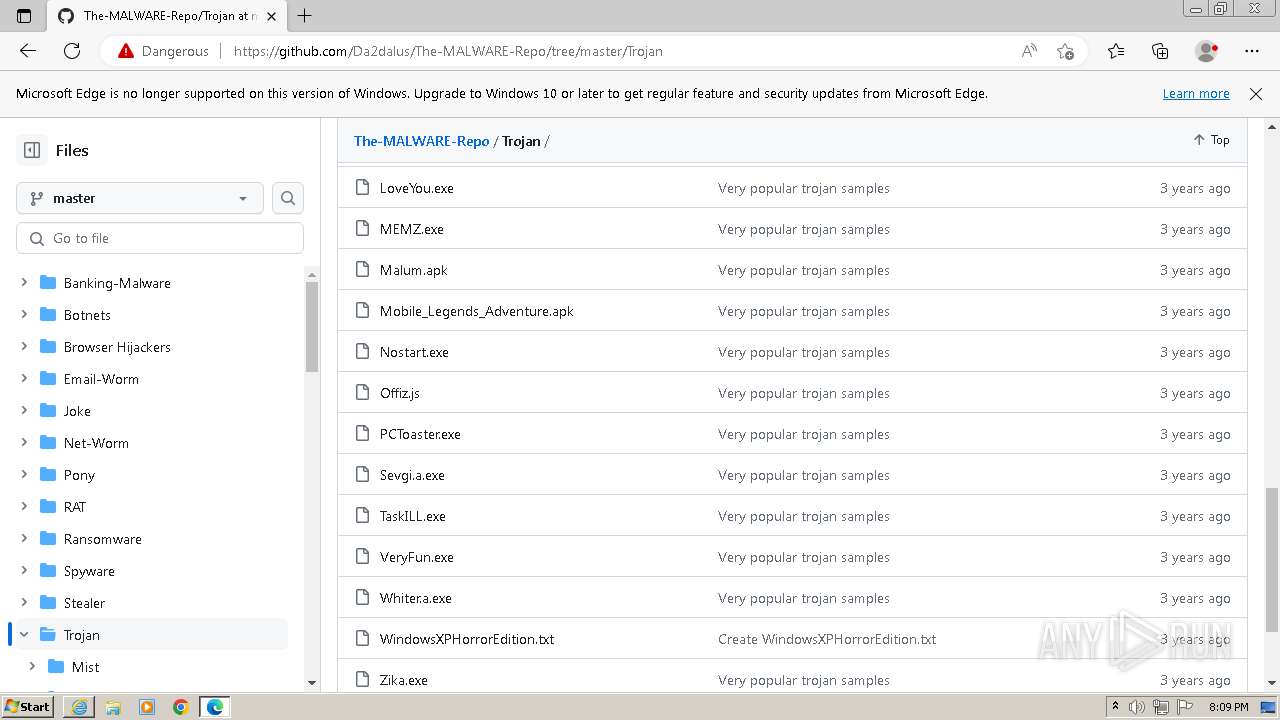Refresh the page
Viewport: 1280px width, 720px height.
pyautogui.click(x=72, y=51)
